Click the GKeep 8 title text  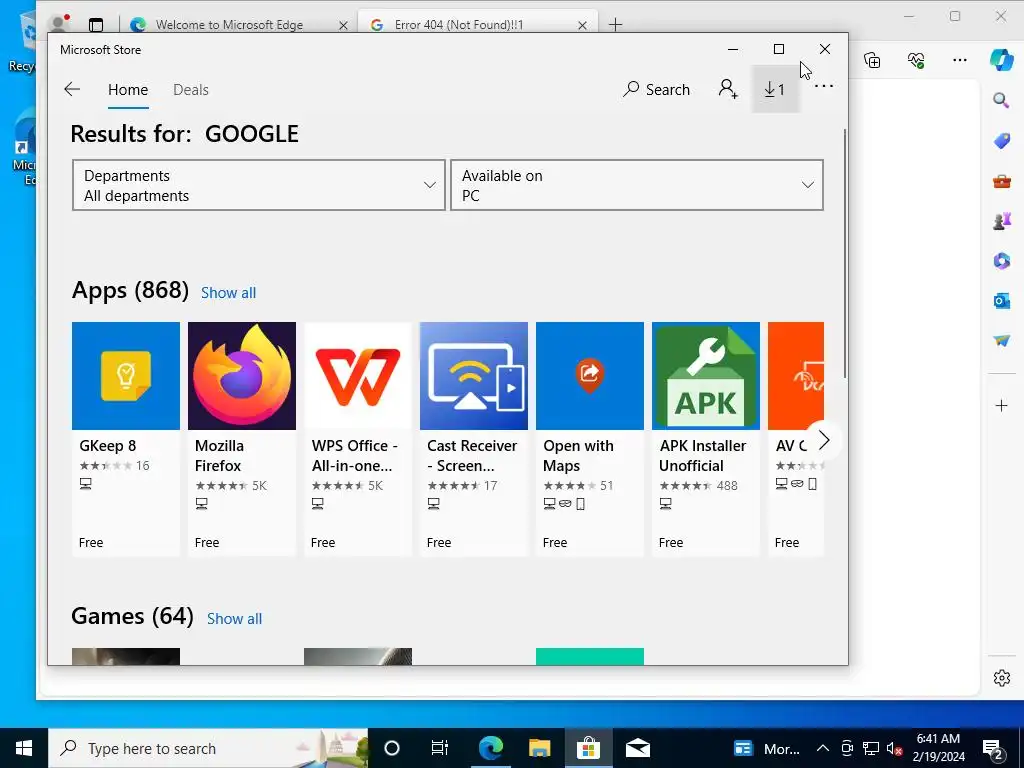point(108,446)
